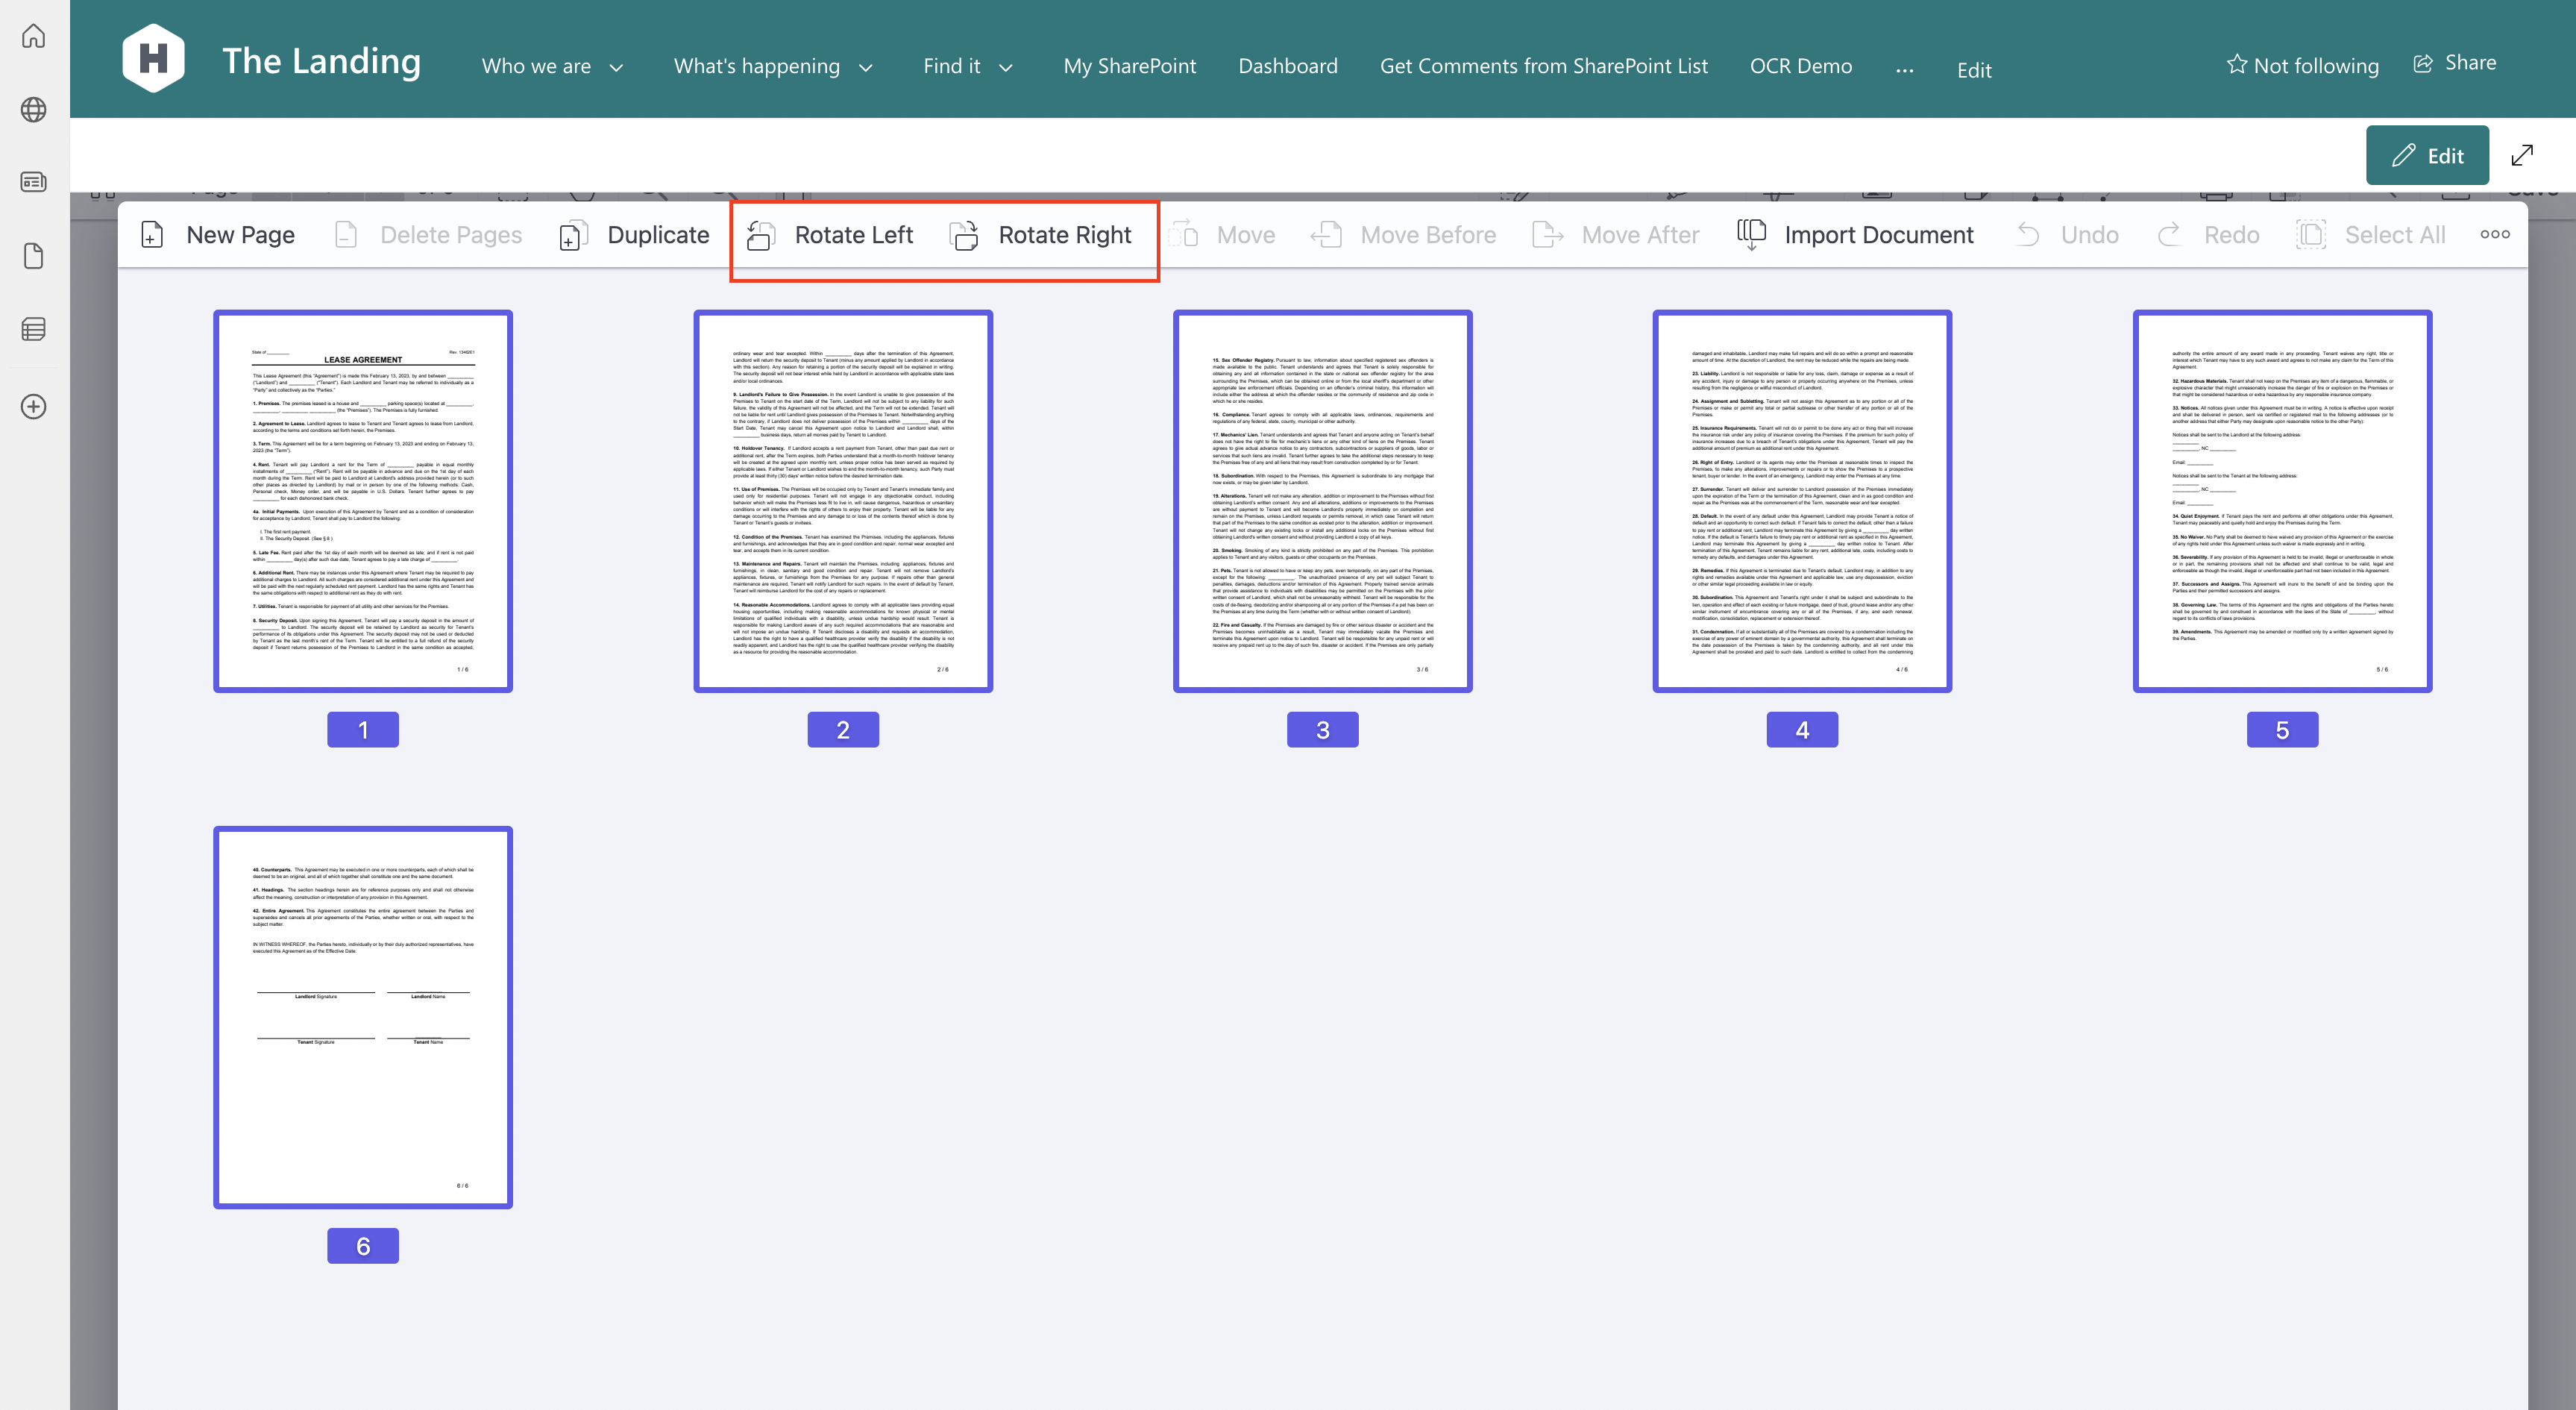Switch to the Dashboard page
The width and height of the screenshot is (2576, 1410).
[x=1287, y=66]
